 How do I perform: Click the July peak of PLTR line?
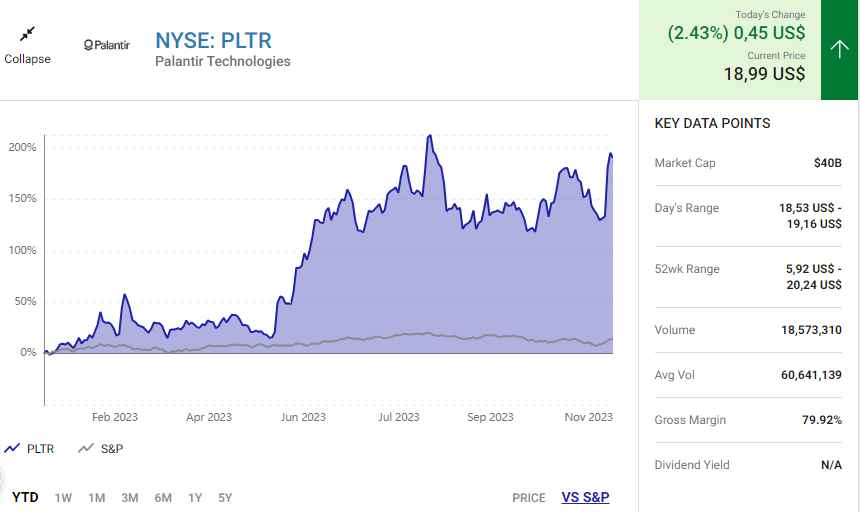[x=429, y=136]
